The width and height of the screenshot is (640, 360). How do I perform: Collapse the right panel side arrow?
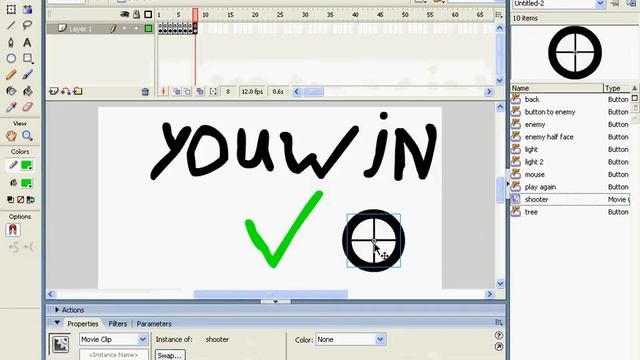click(508, 184)
